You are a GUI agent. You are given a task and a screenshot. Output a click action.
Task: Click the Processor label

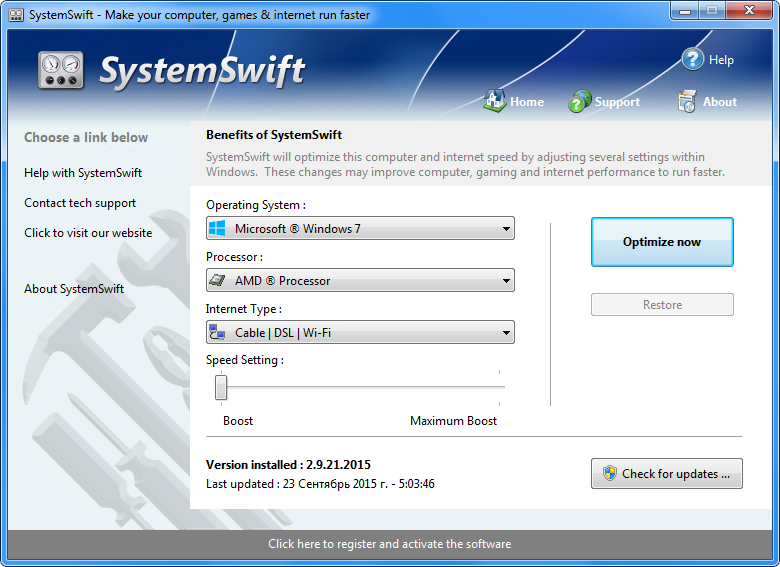[234, 257]
